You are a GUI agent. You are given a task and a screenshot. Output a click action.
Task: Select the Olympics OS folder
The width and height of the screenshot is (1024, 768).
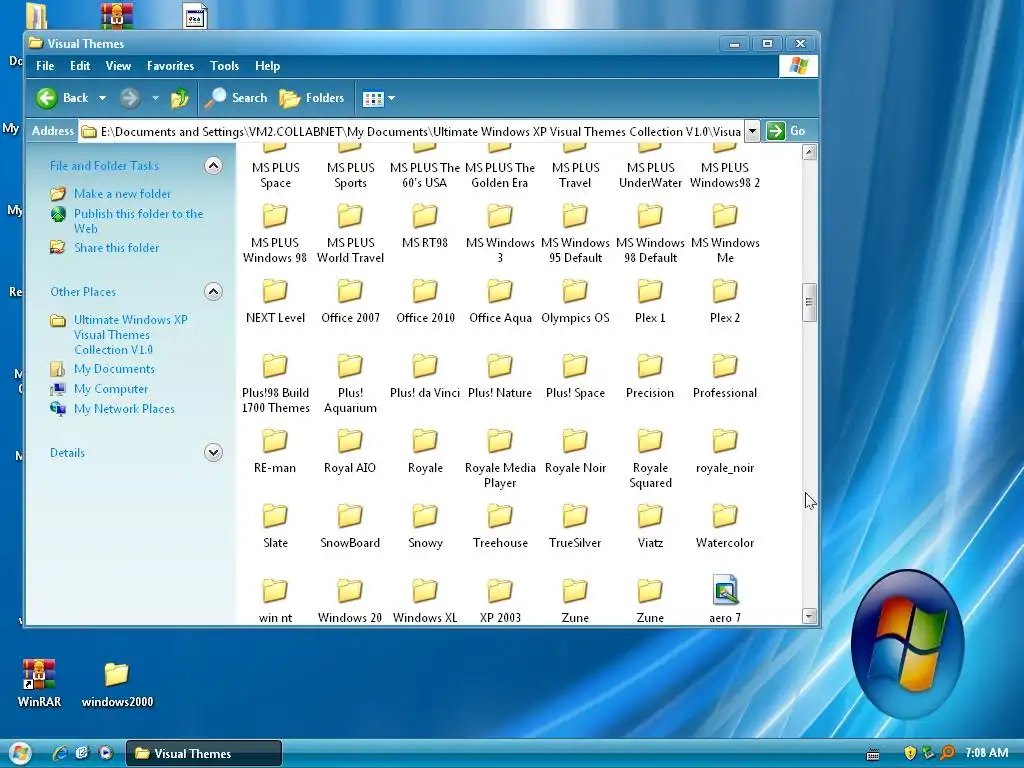(x=575, y=301)
